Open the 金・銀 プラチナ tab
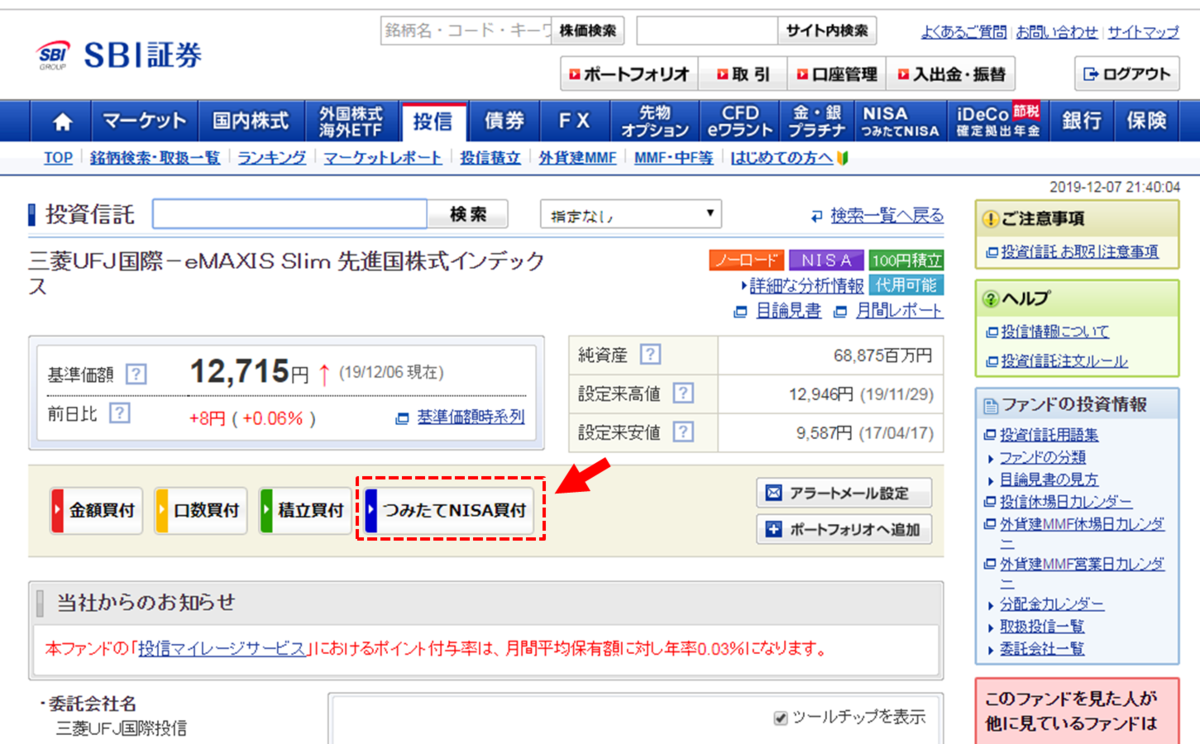Viewport: 1200px width, 744px height. (817, 122)
